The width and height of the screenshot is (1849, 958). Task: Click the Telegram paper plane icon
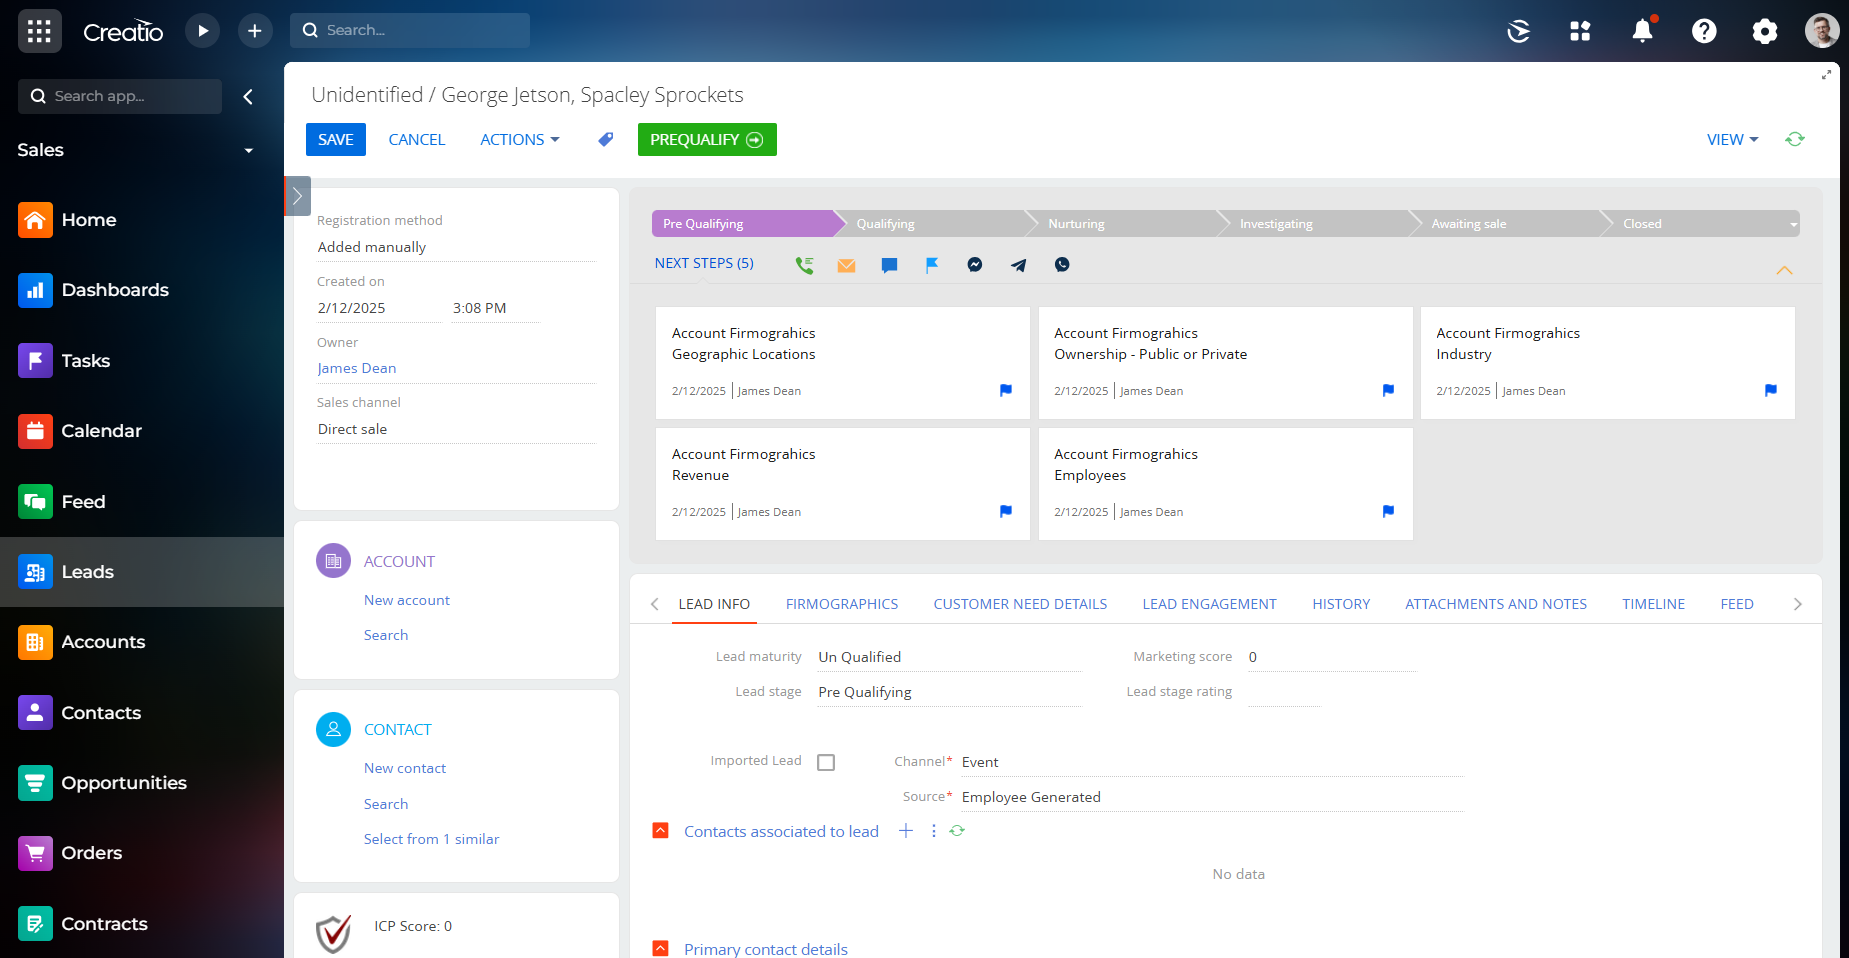pyautogui.click(x=1018, y=265)
